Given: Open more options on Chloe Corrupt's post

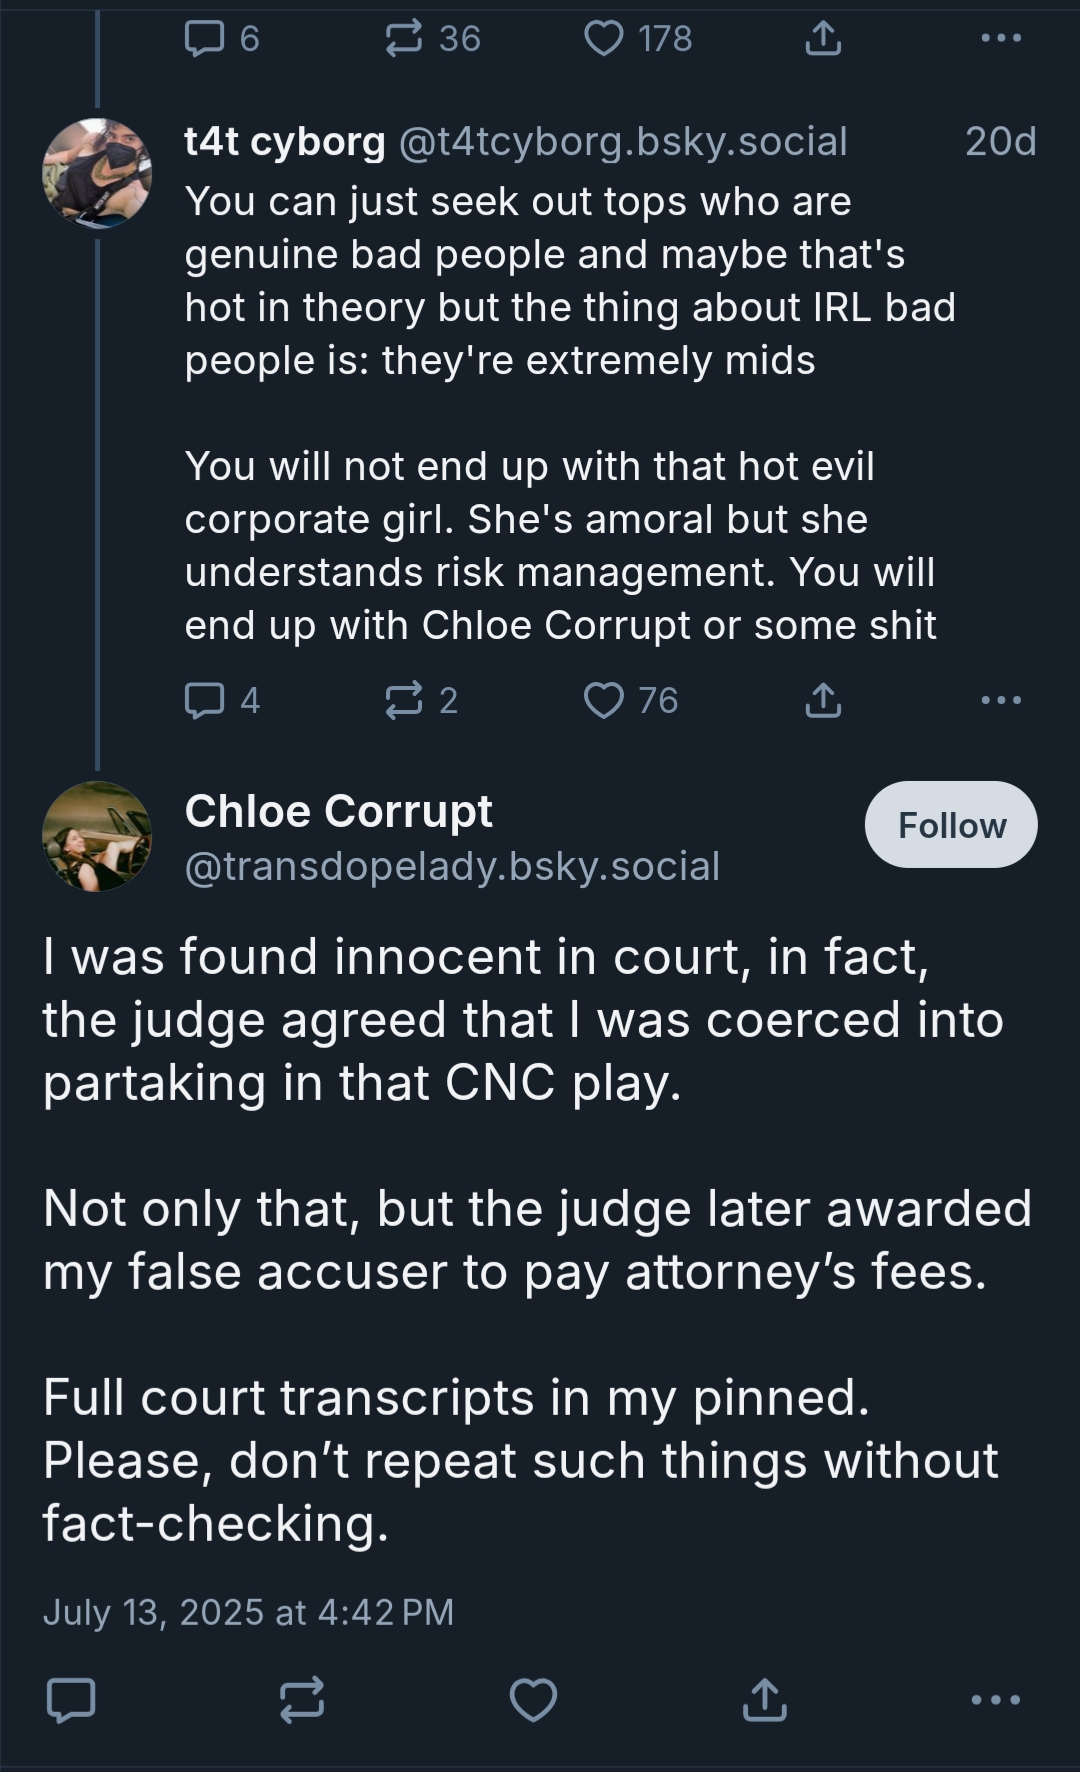Looking at the screenshot, I should (x=996, y=1700).
